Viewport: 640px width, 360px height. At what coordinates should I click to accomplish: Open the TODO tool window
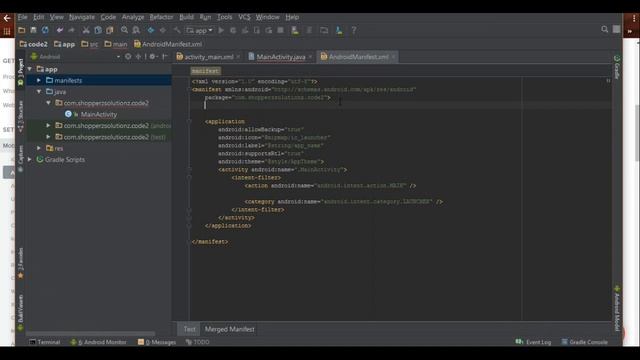(198, 342)
